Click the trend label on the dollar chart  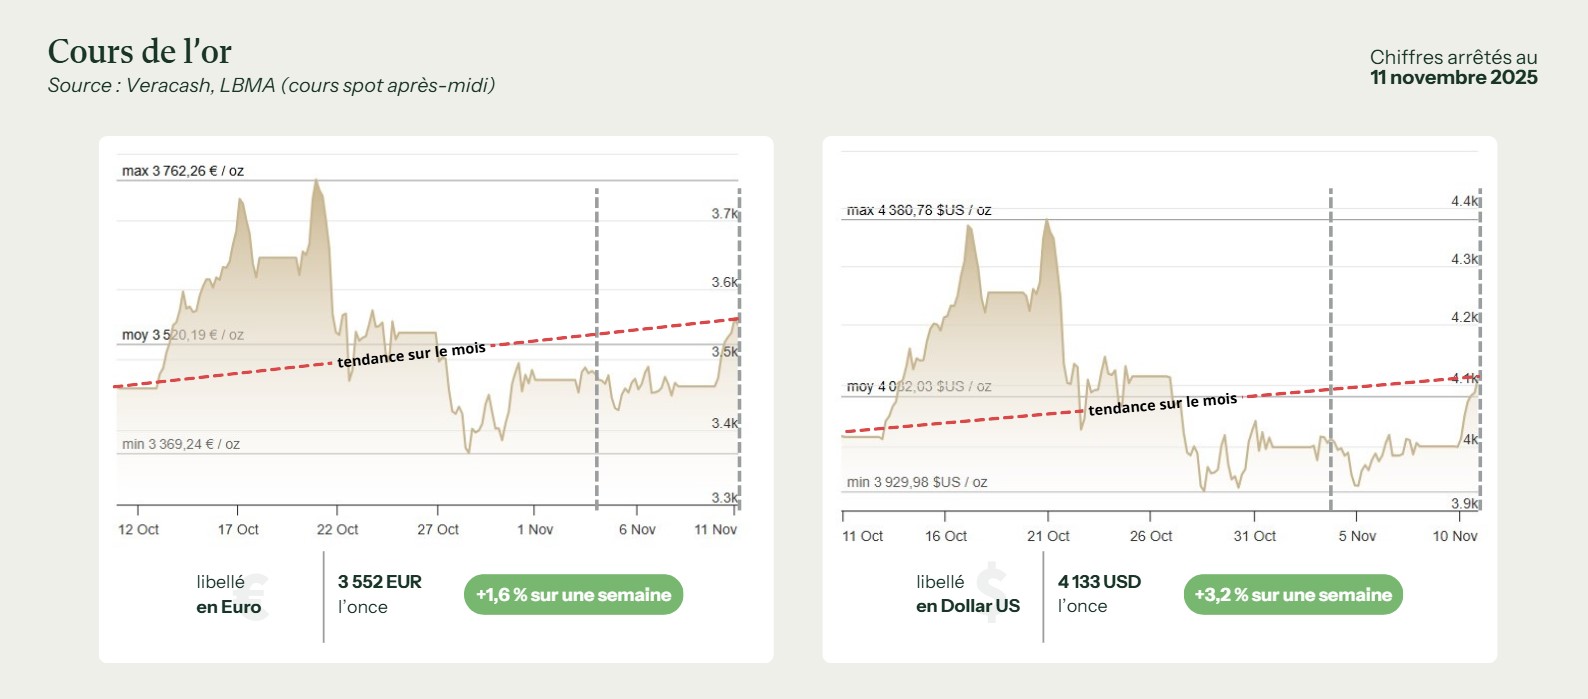1162,404
